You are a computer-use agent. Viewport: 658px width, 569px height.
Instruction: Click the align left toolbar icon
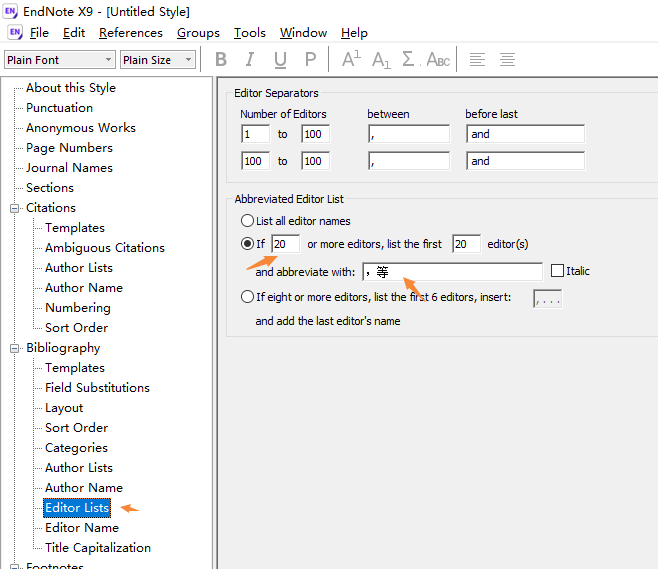click(x=477, y=60)
